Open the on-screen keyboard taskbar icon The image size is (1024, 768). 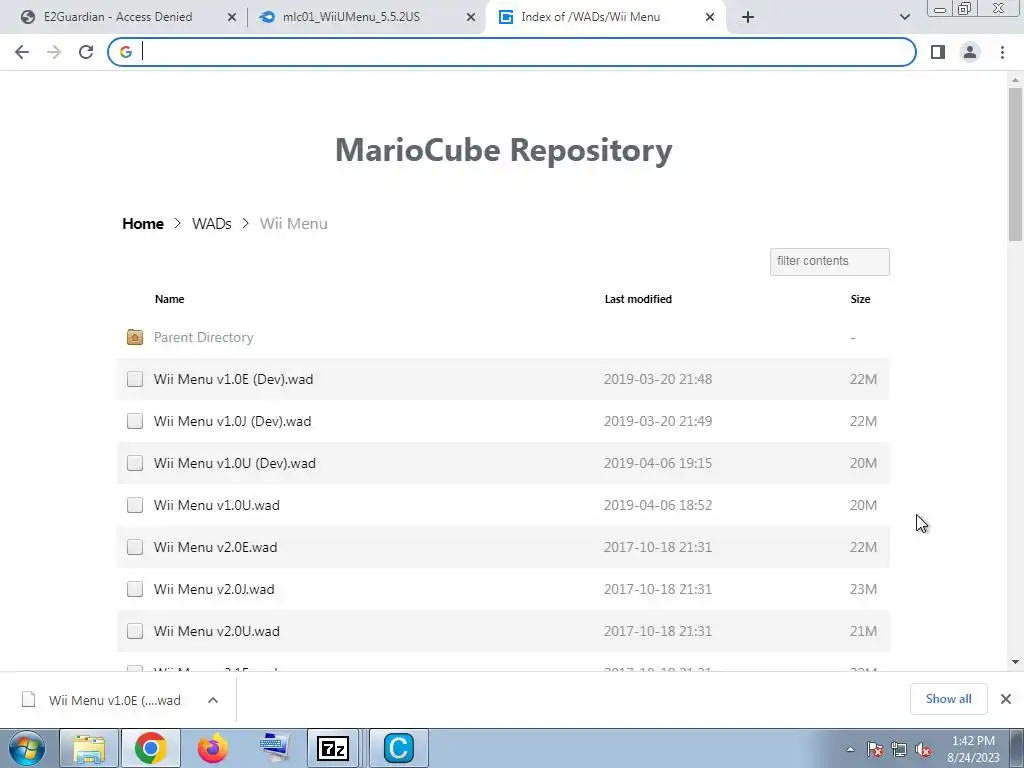[x=274, y=748]
